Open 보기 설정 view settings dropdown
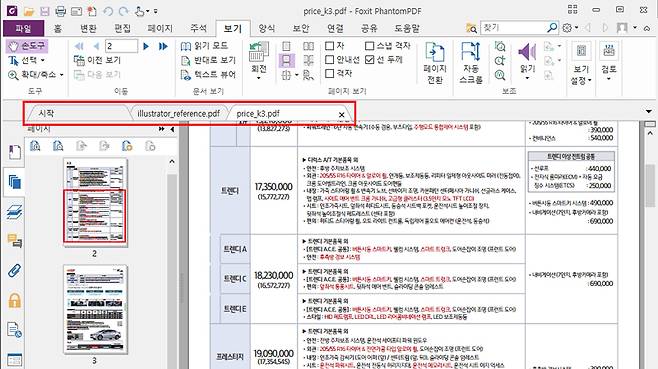Screen dimensions: 658x369 [581, 75]
